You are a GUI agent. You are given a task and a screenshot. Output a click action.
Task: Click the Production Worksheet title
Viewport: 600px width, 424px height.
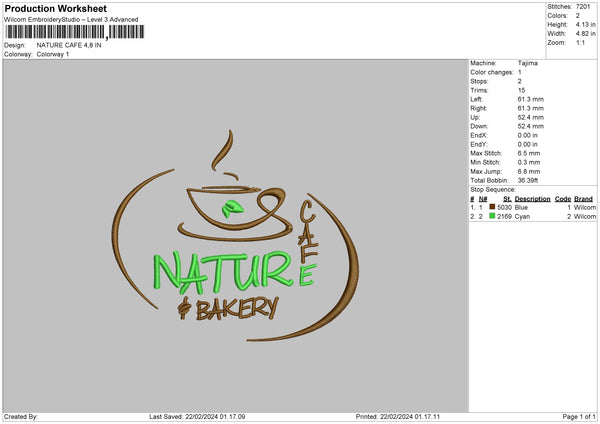[55, 8]
